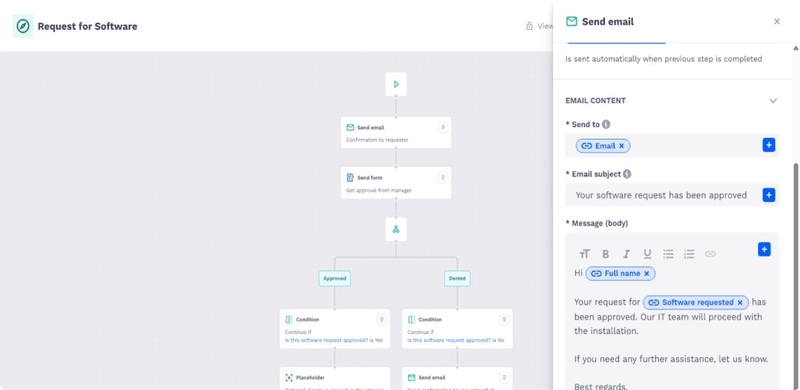Remove the Email tag from Send to

[x=621, y=146]
